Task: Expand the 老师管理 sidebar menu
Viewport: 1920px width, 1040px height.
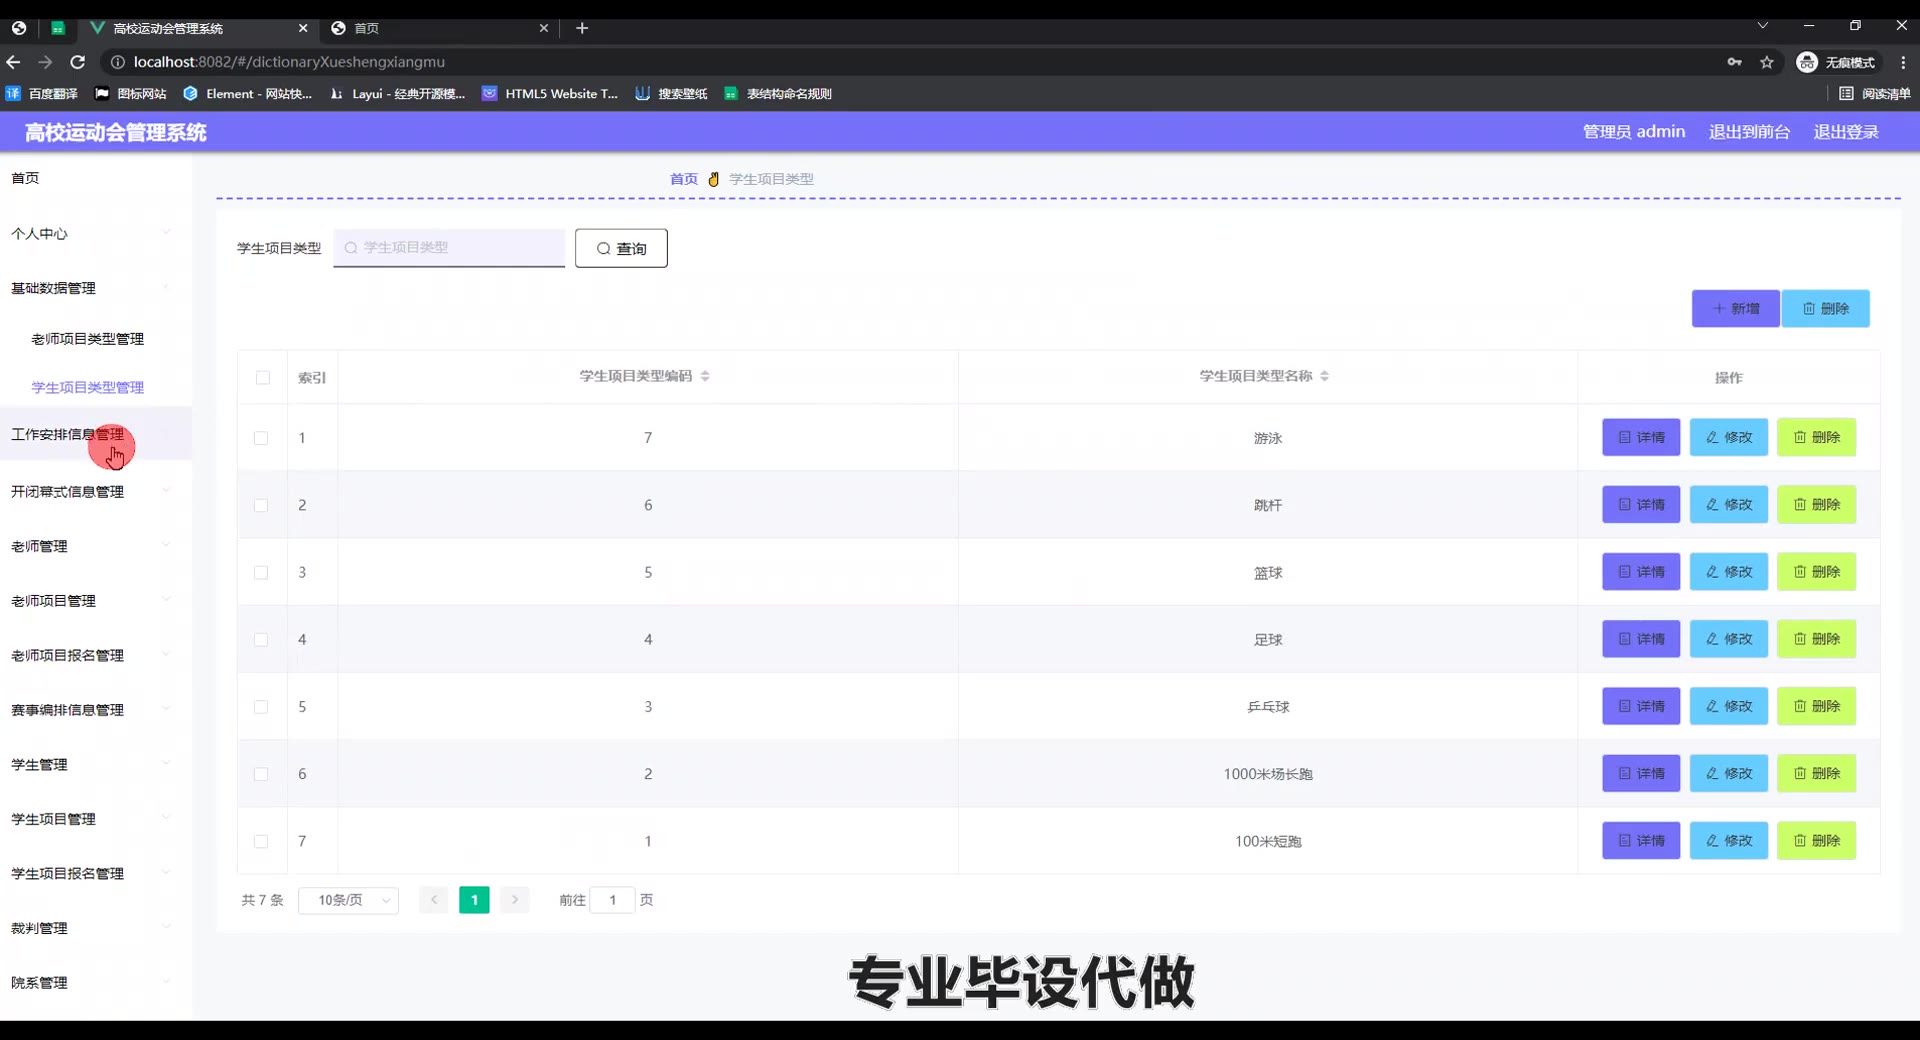Action: coord(96,546)
